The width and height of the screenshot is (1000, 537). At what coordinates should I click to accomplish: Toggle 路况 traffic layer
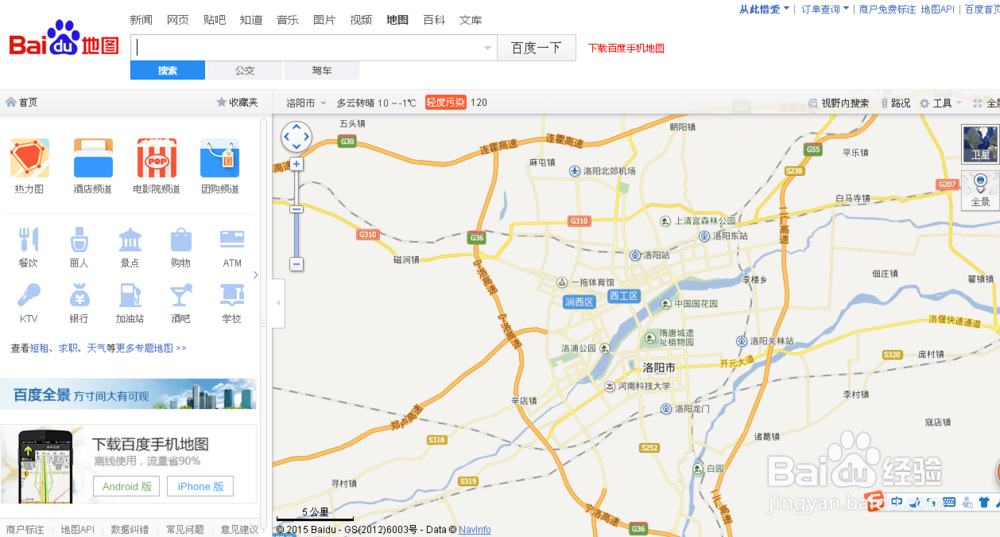point(895,103)
